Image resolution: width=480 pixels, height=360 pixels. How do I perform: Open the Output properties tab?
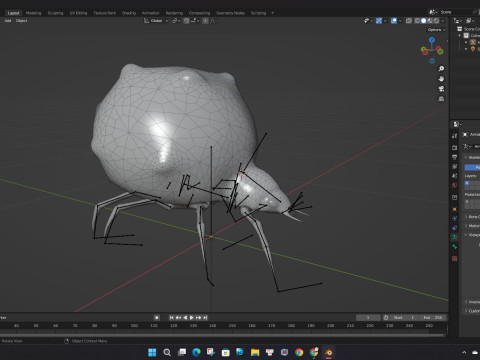point(454,157)
